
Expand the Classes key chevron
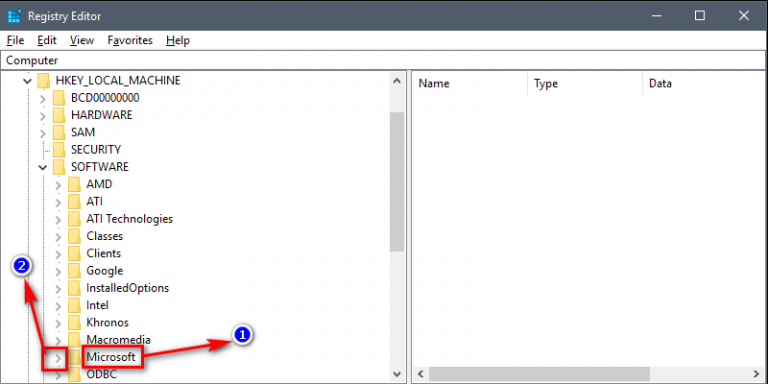58,237
